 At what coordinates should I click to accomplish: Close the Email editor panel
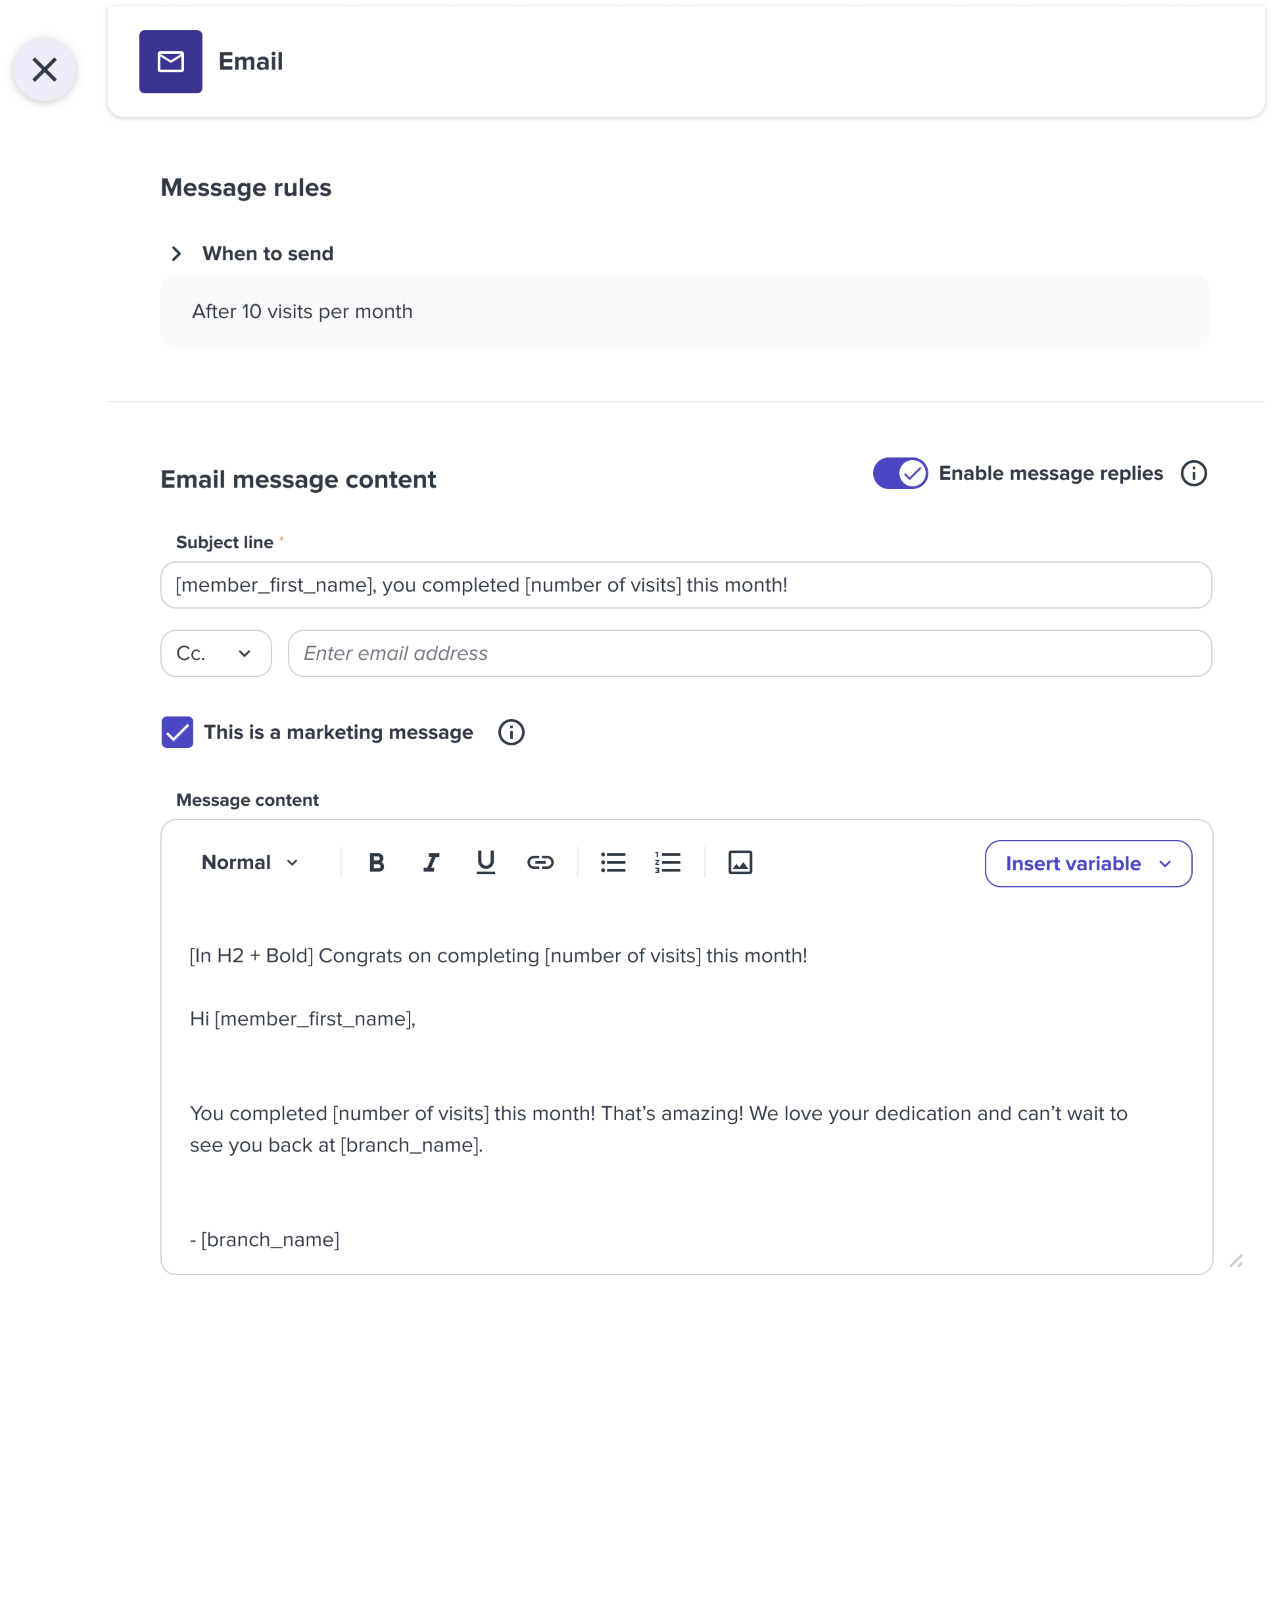click(44, 70)
